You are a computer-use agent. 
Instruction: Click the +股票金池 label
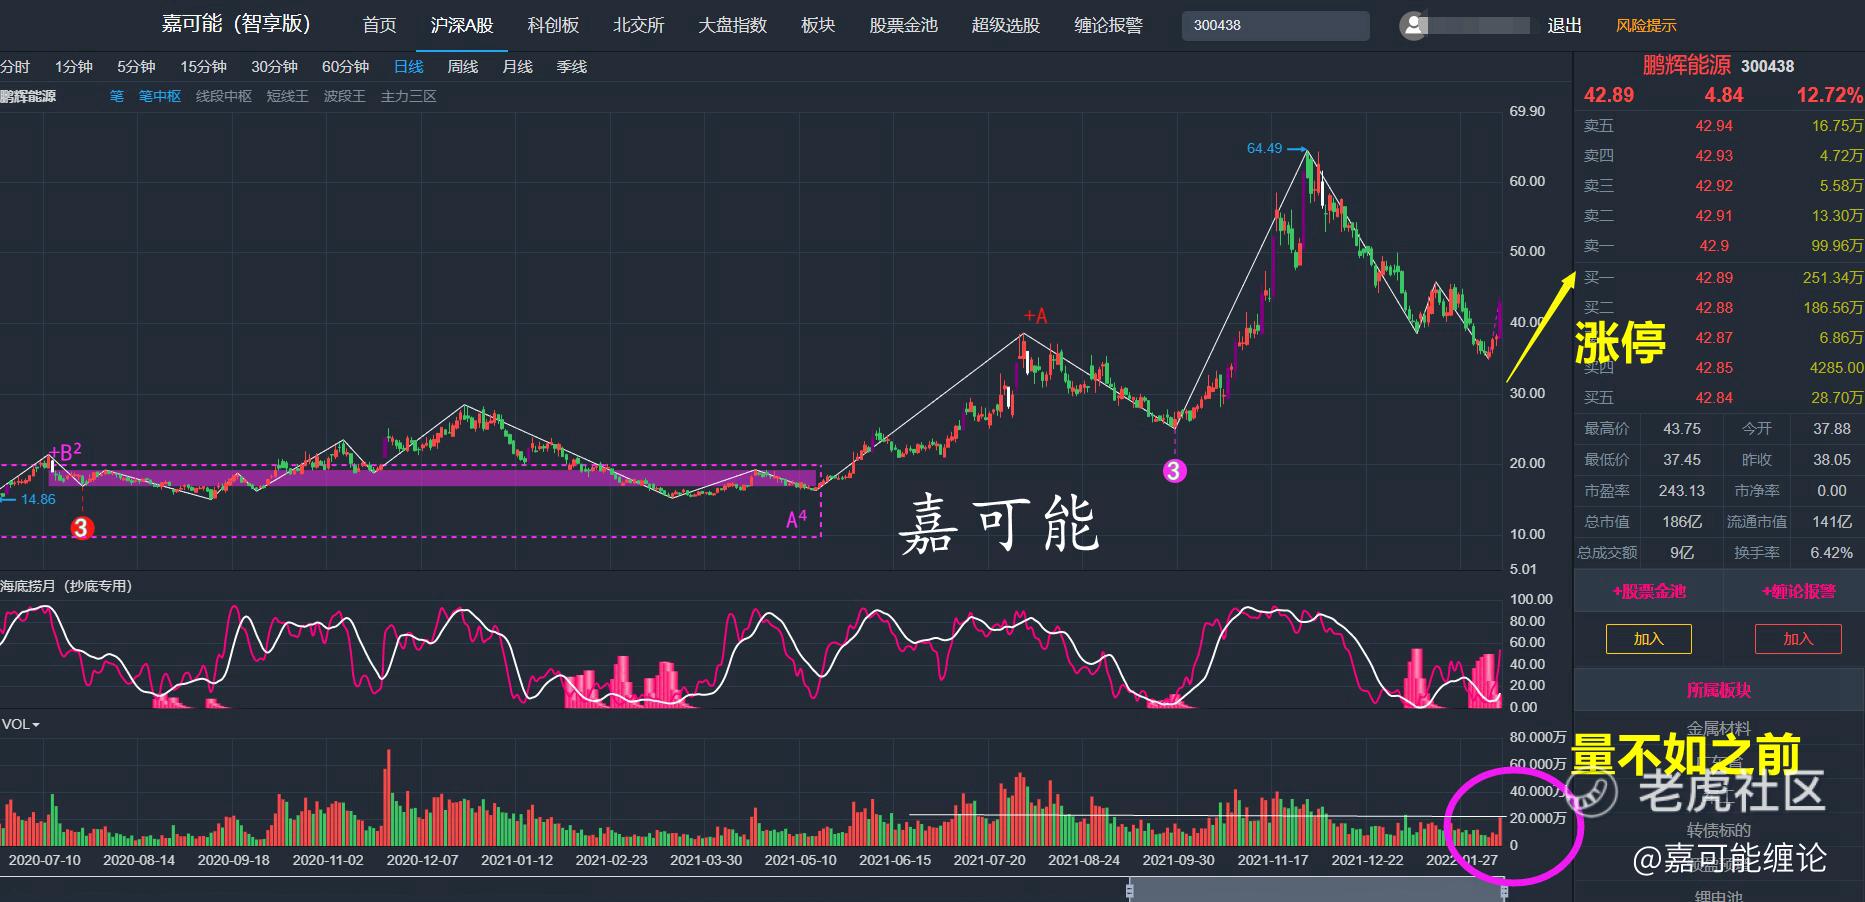click(x=1649, y=592)
